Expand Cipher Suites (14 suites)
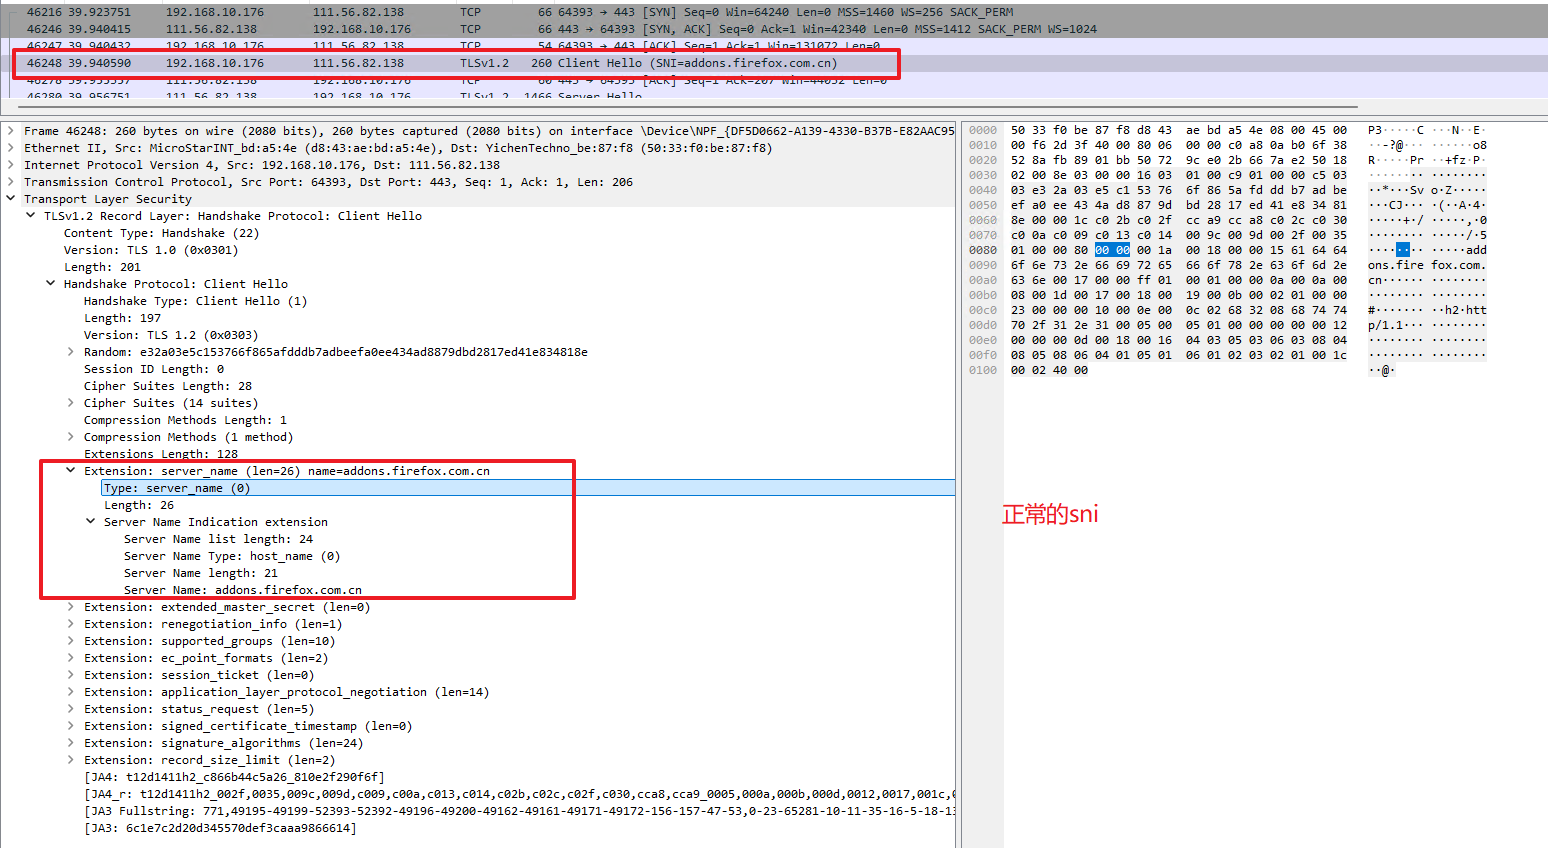The height and width of the screenshot is (848, 1548). [71, 403]
